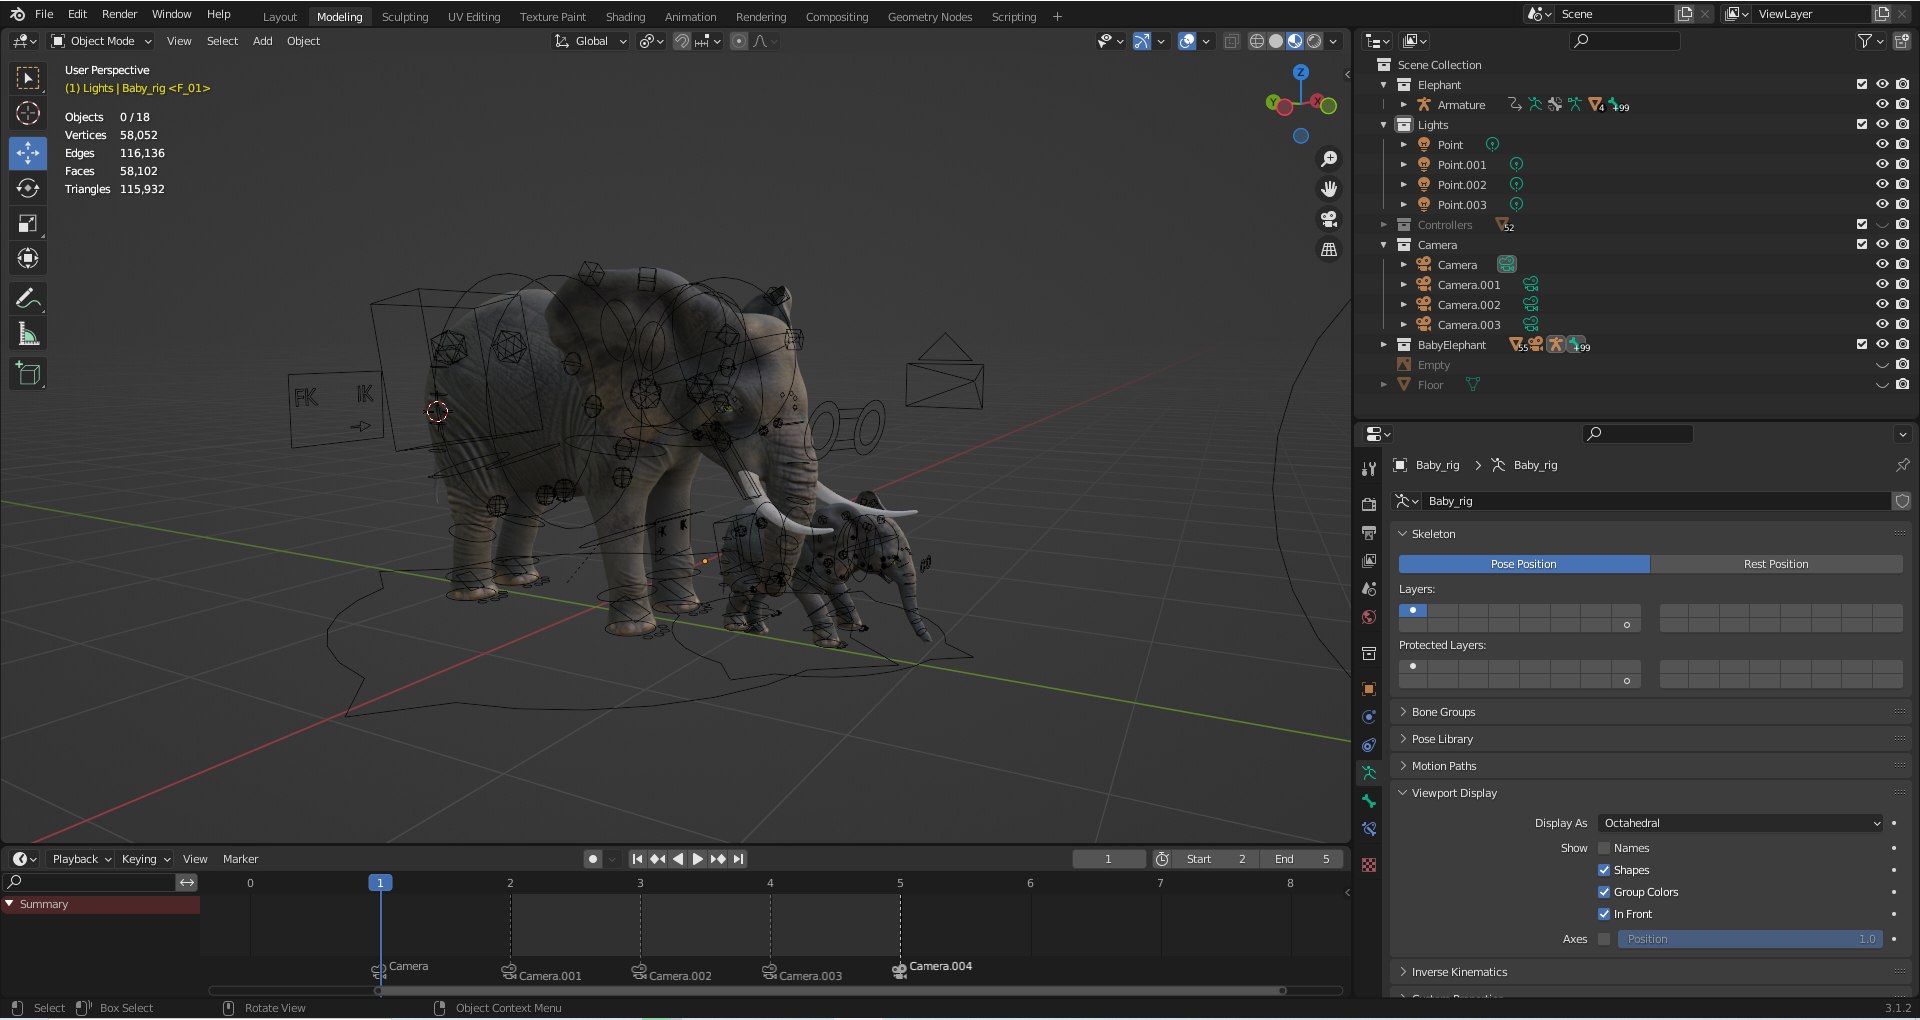1920x1020 pixels.
Task: Select the Cursor tool in the viewport toolbar
Action: pos(28,113)
